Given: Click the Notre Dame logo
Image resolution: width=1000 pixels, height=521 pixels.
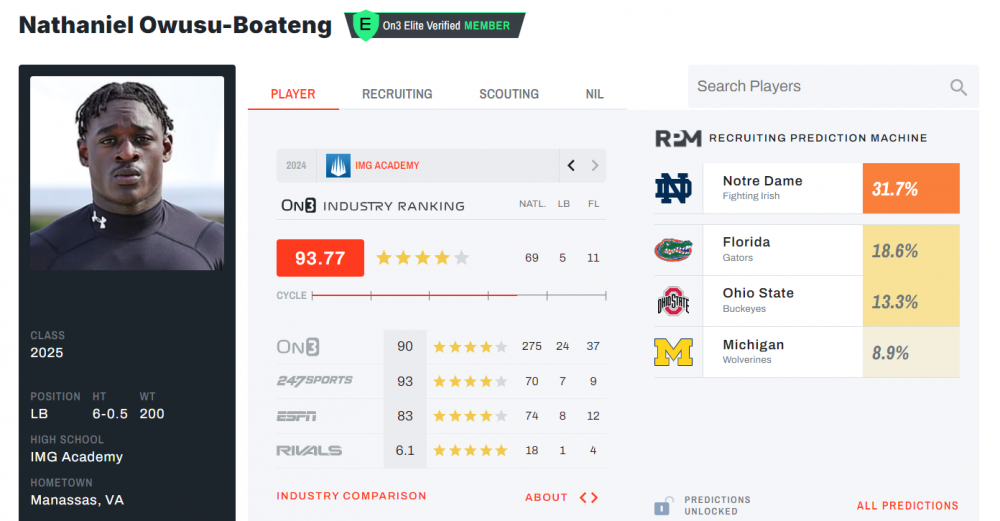Looking at the screenshot, I should pyautogui.click(x=673, y=188).
